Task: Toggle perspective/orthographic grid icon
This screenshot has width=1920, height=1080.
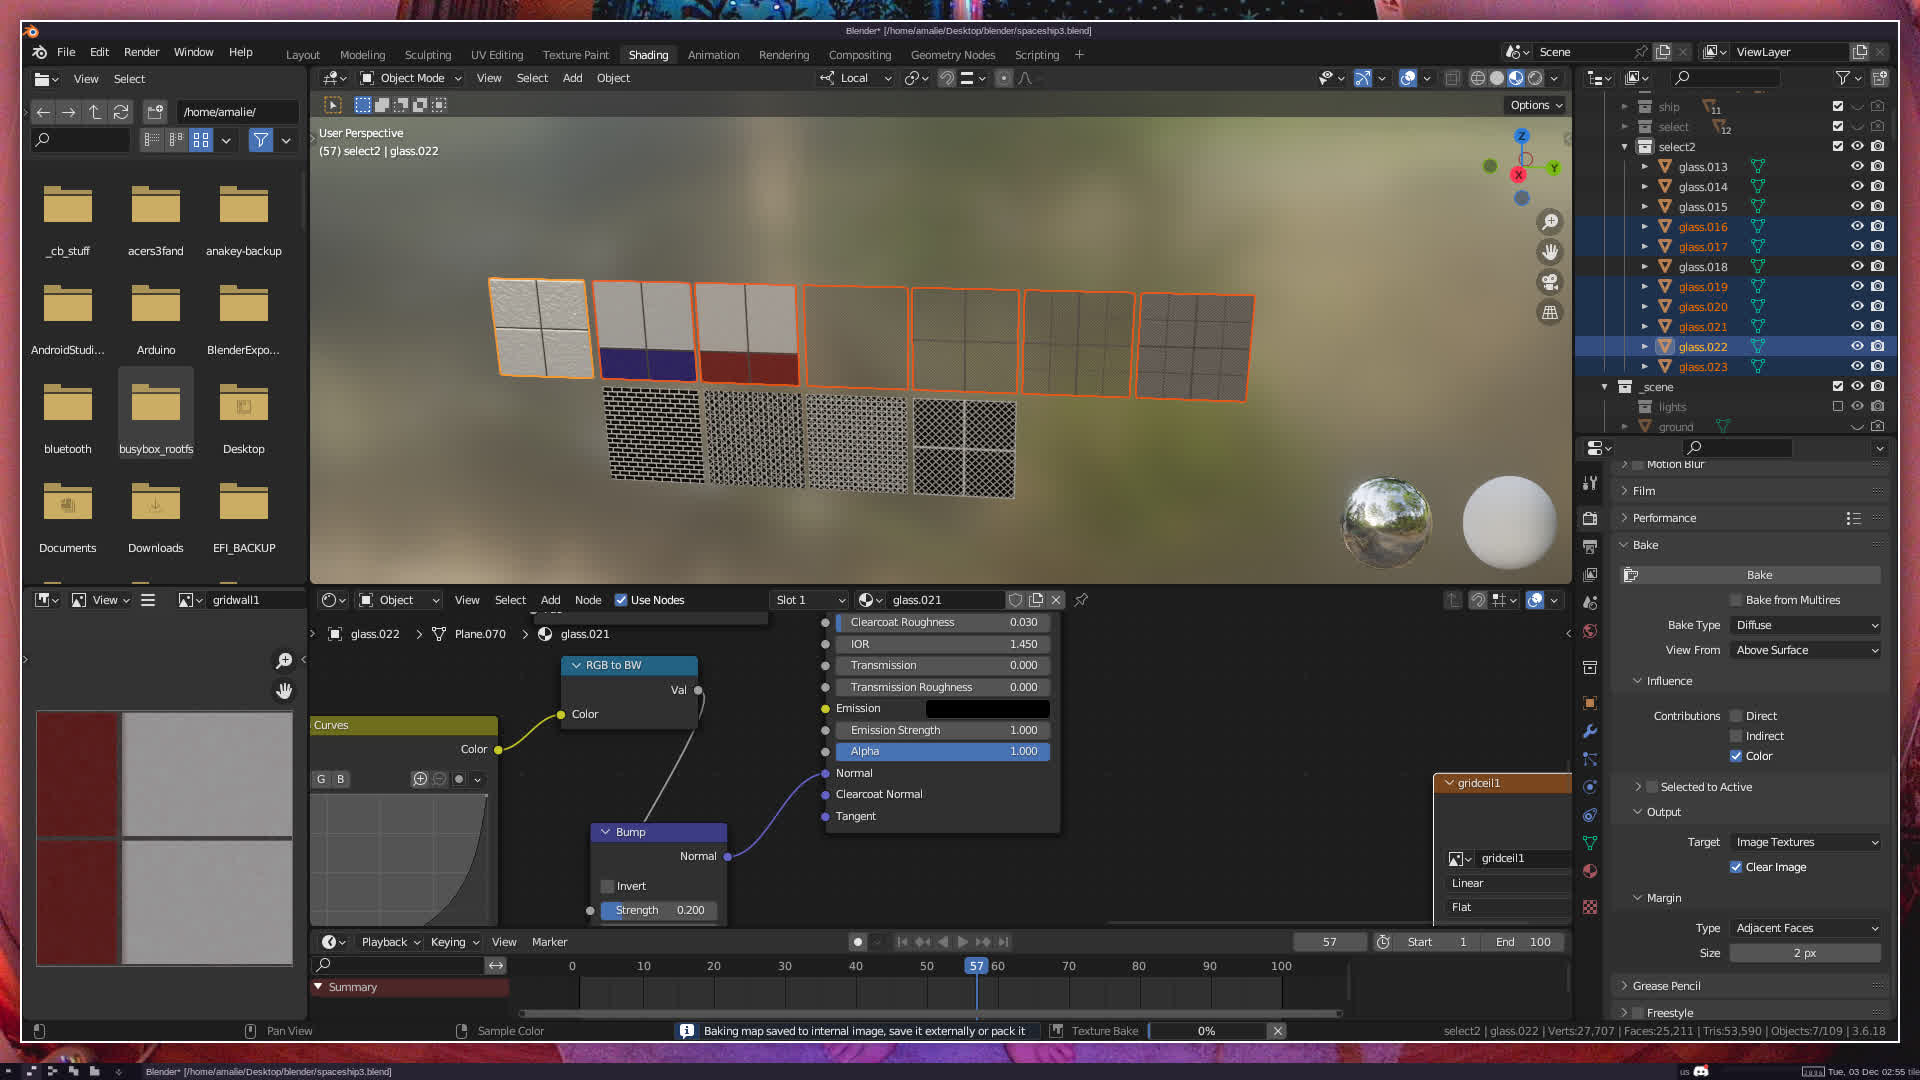Action: [1550, 313]
